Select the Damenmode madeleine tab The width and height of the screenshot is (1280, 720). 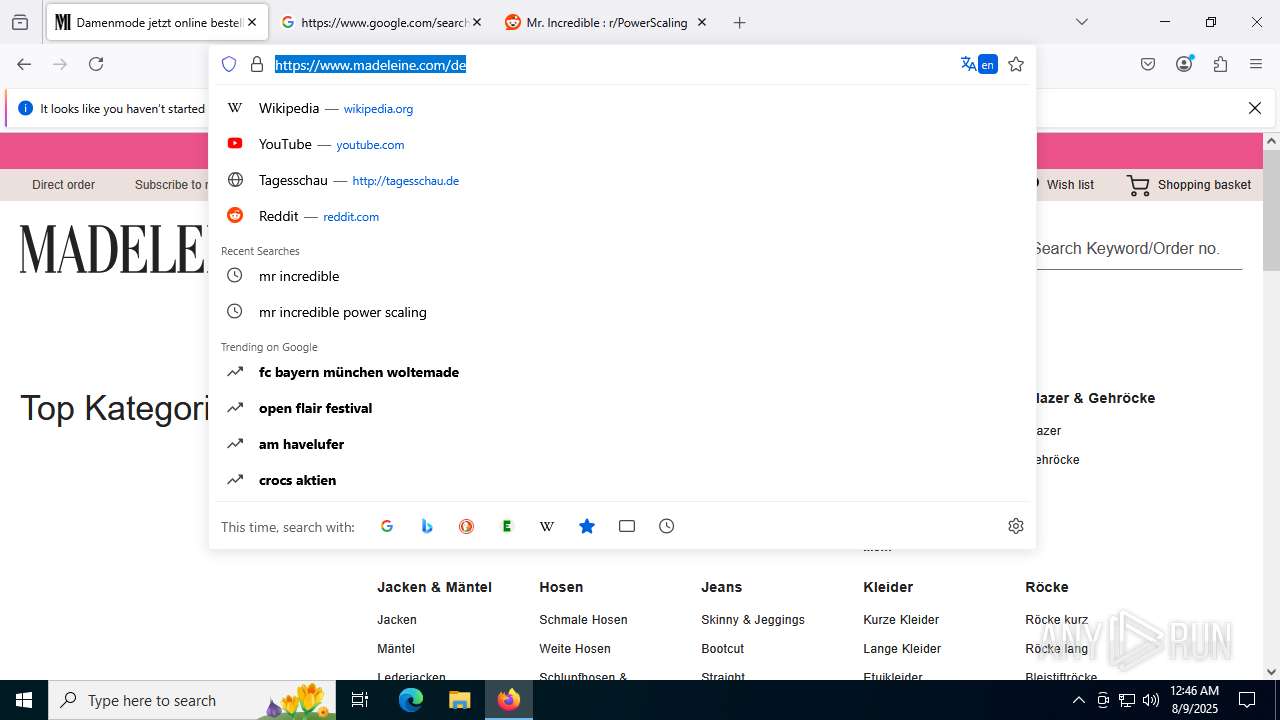point(157,22)
